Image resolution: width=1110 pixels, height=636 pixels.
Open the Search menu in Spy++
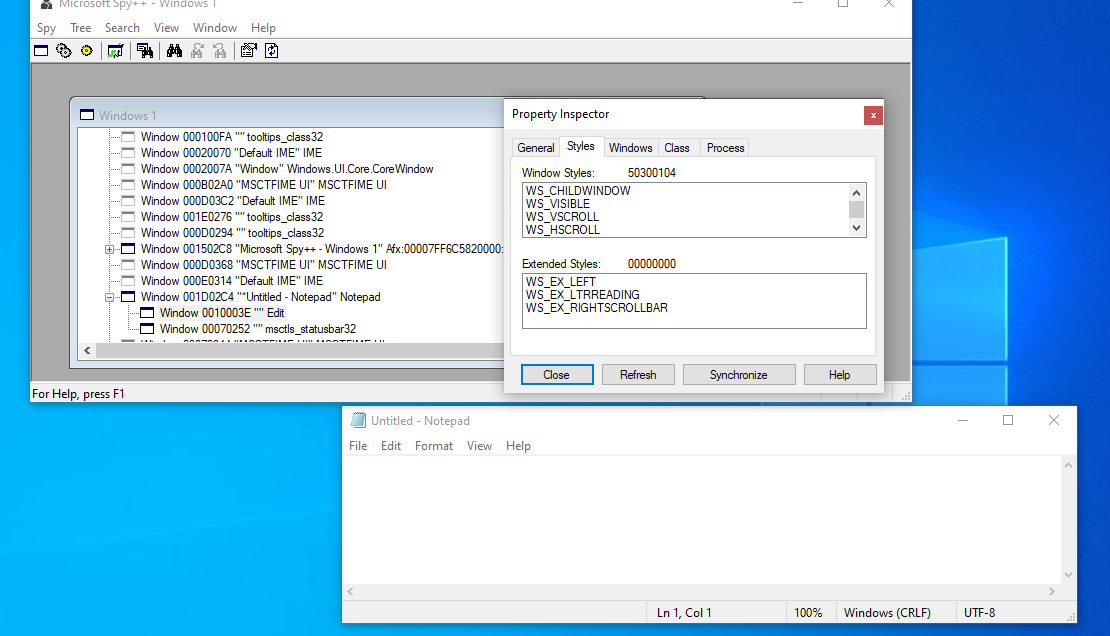(122, 28)
